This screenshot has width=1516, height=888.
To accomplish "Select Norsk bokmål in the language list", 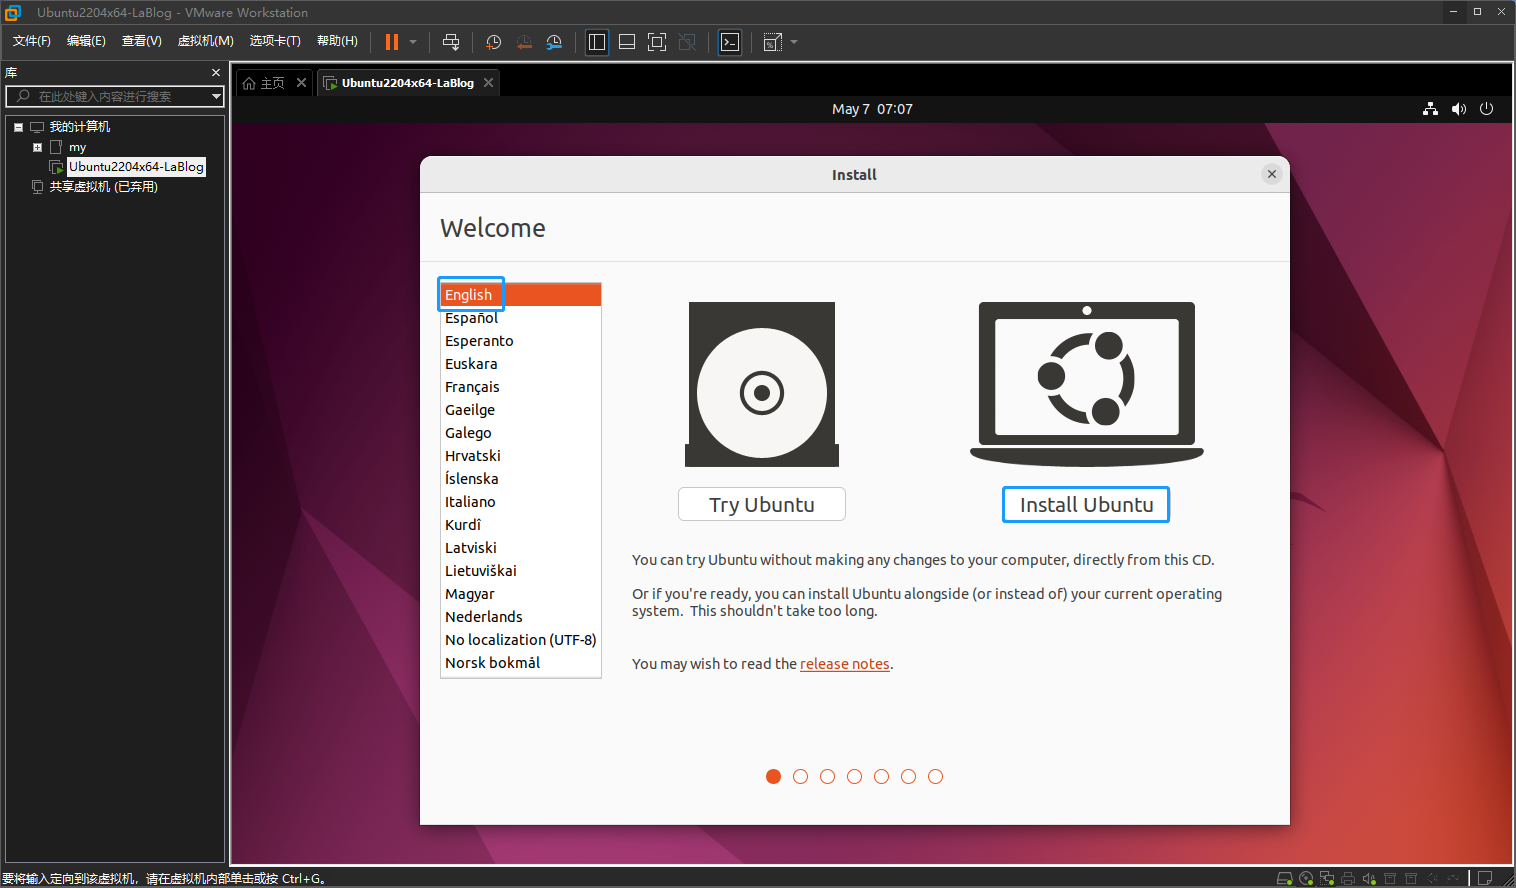I will tap(521, 663).
